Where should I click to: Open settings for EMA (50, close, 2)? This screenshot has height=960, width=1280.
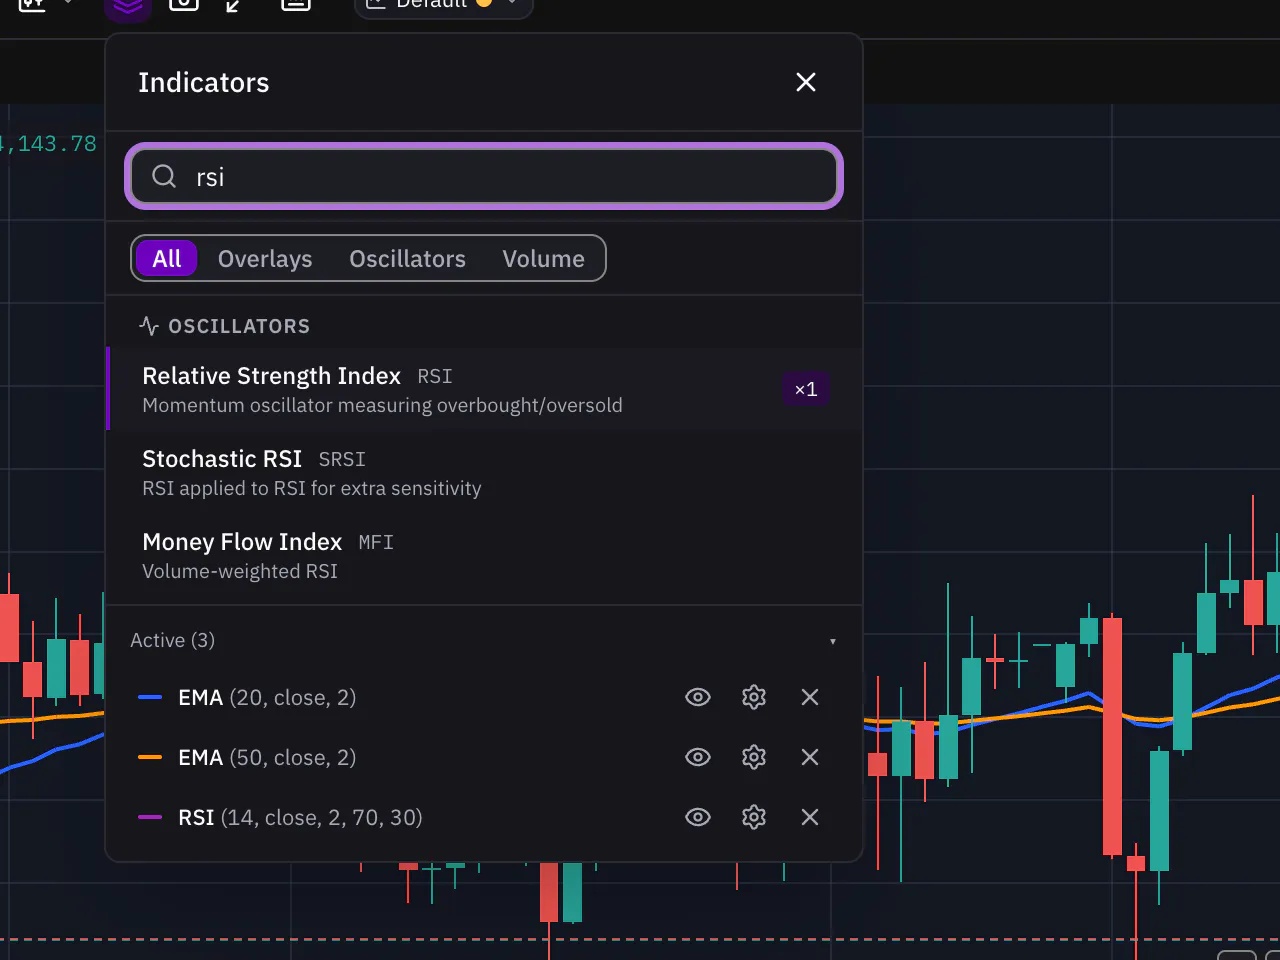pyautogui.click(x=754, y=757)
